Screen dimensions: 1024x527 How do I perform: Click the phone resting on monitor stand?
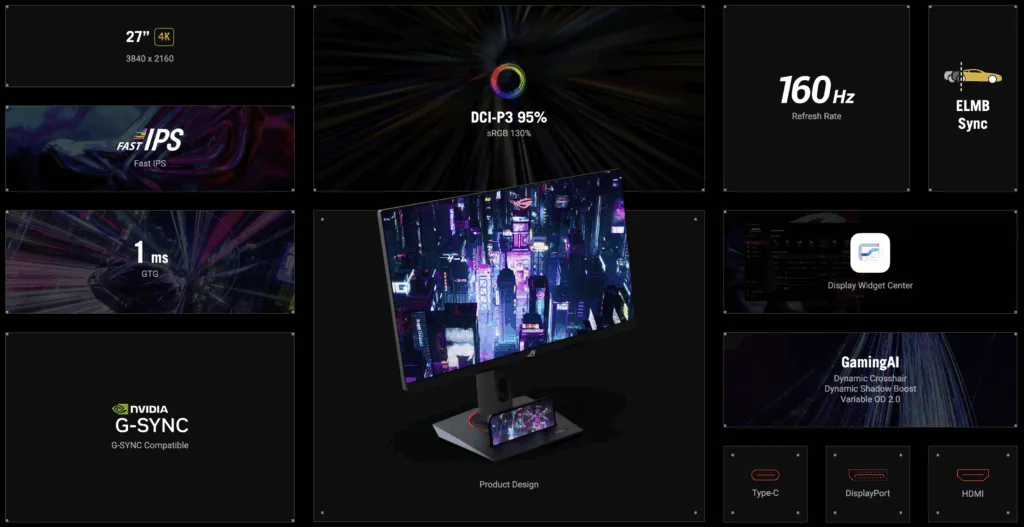[x=522, y=423]
